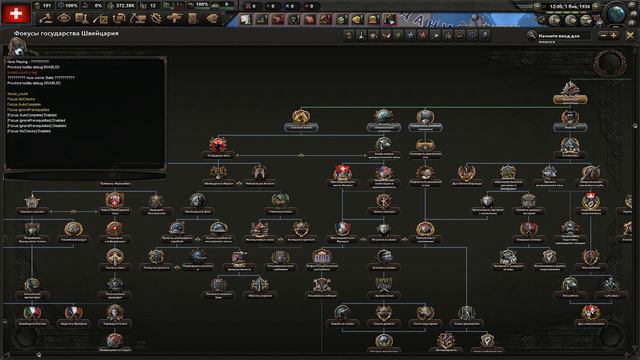640x360 pixels.
Task: Click the green money alert icon
Action: 341,19
